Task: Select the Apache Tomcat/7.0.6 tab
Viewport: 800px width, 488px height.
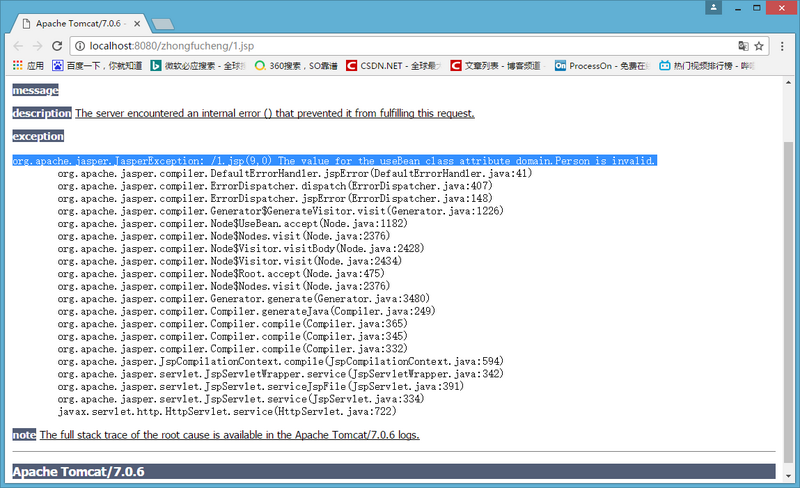Action: (x=79, y=23)
